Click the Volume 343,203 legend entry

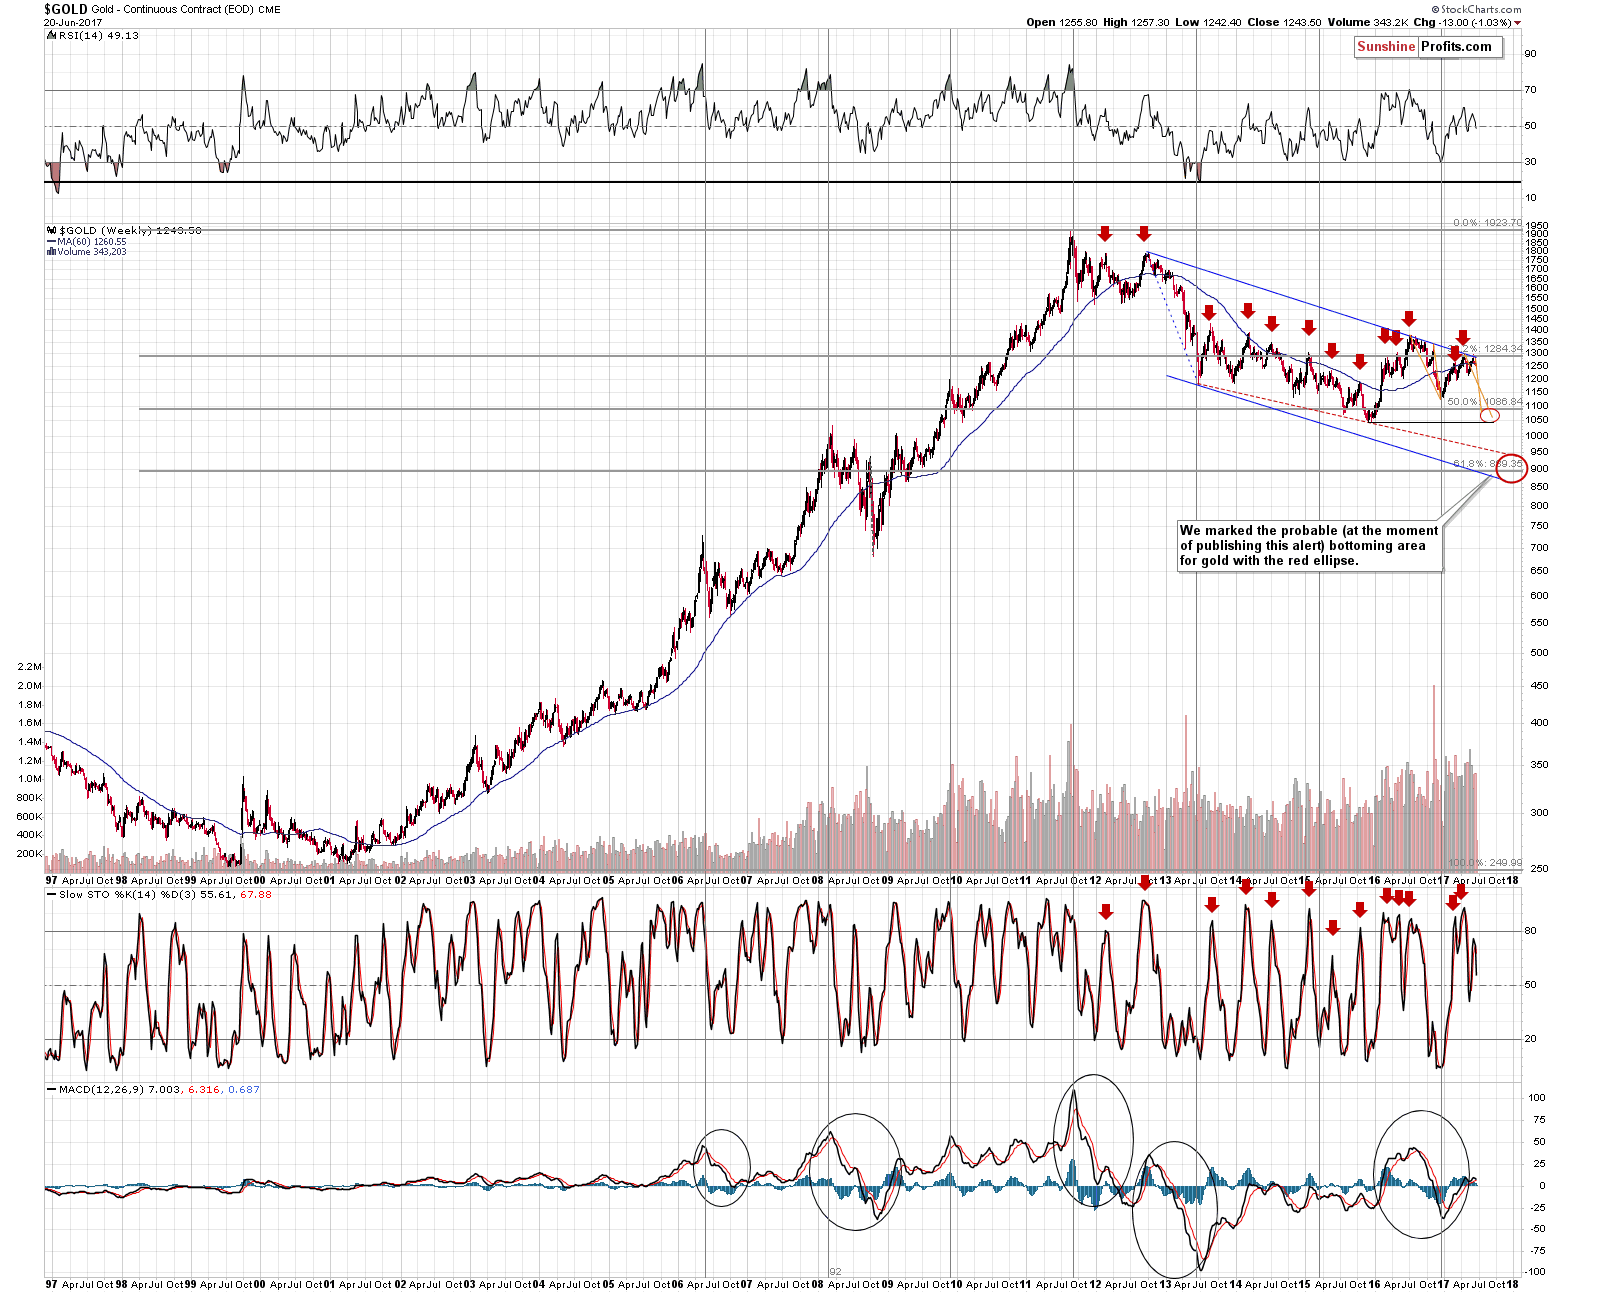[91, 252]
